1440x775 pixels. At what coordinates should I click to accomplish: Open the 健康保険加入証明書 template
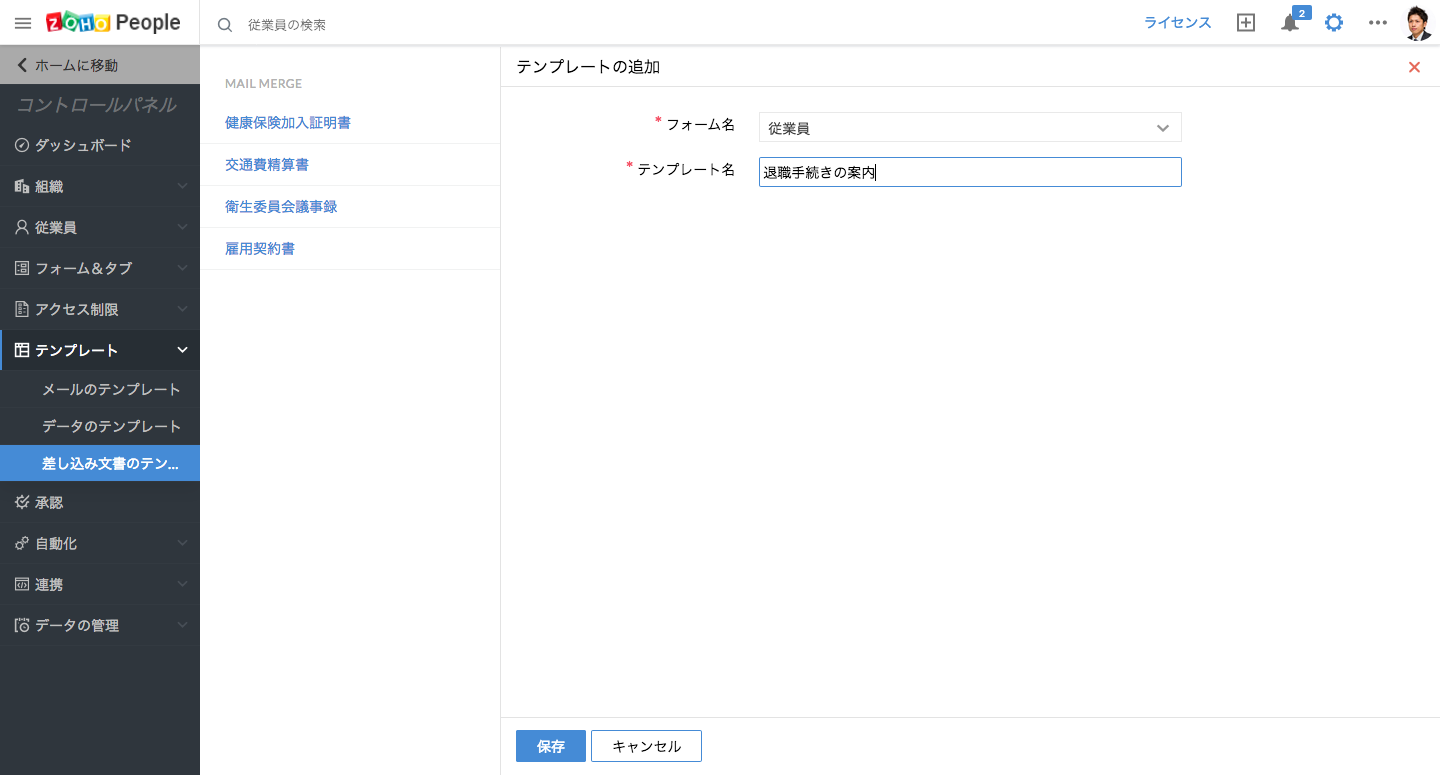pos(288,123)
